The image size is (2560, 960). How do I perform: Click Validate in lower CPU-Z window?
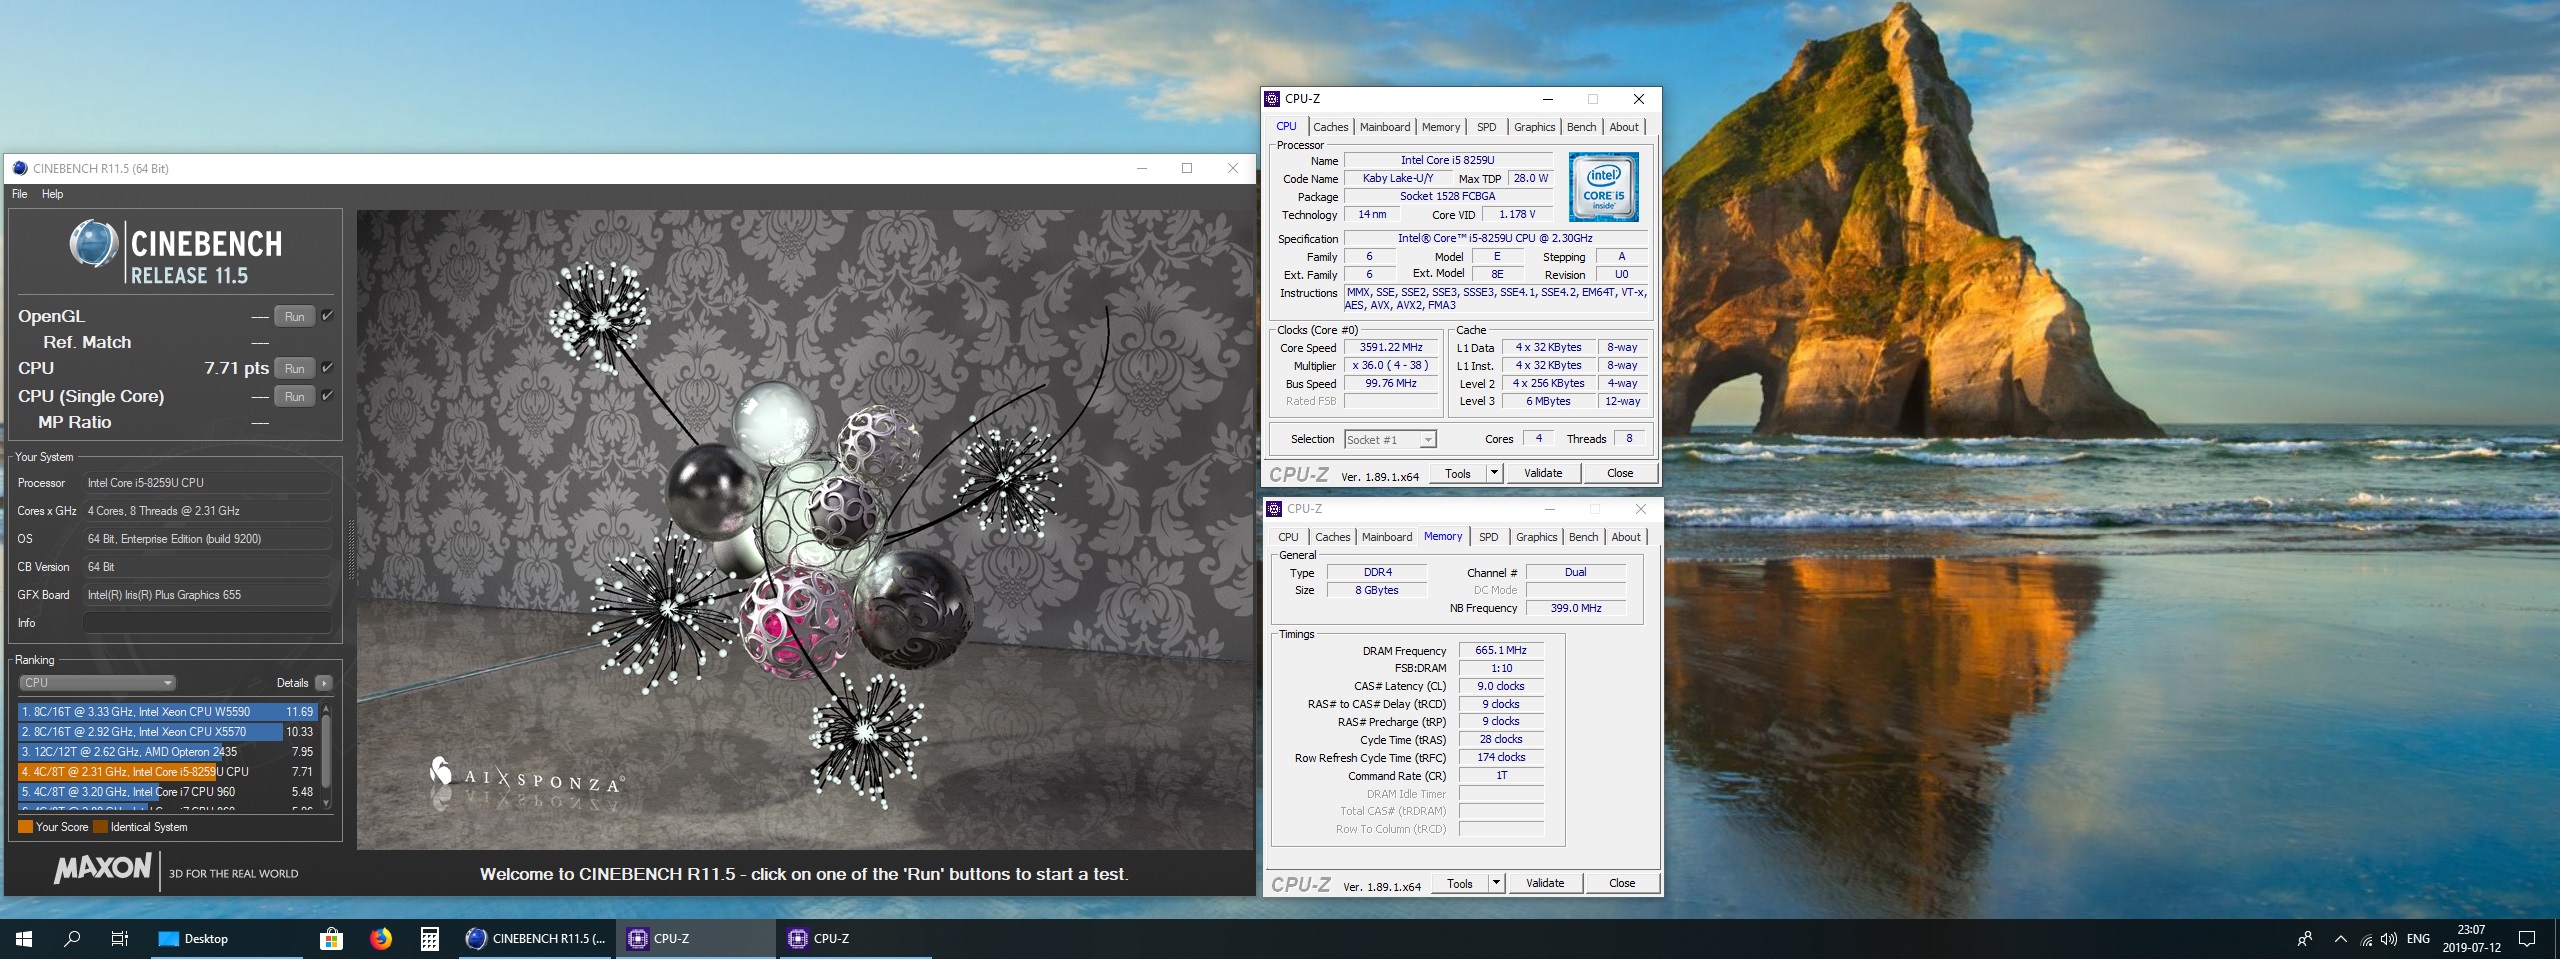click(x=1545, y=883)
